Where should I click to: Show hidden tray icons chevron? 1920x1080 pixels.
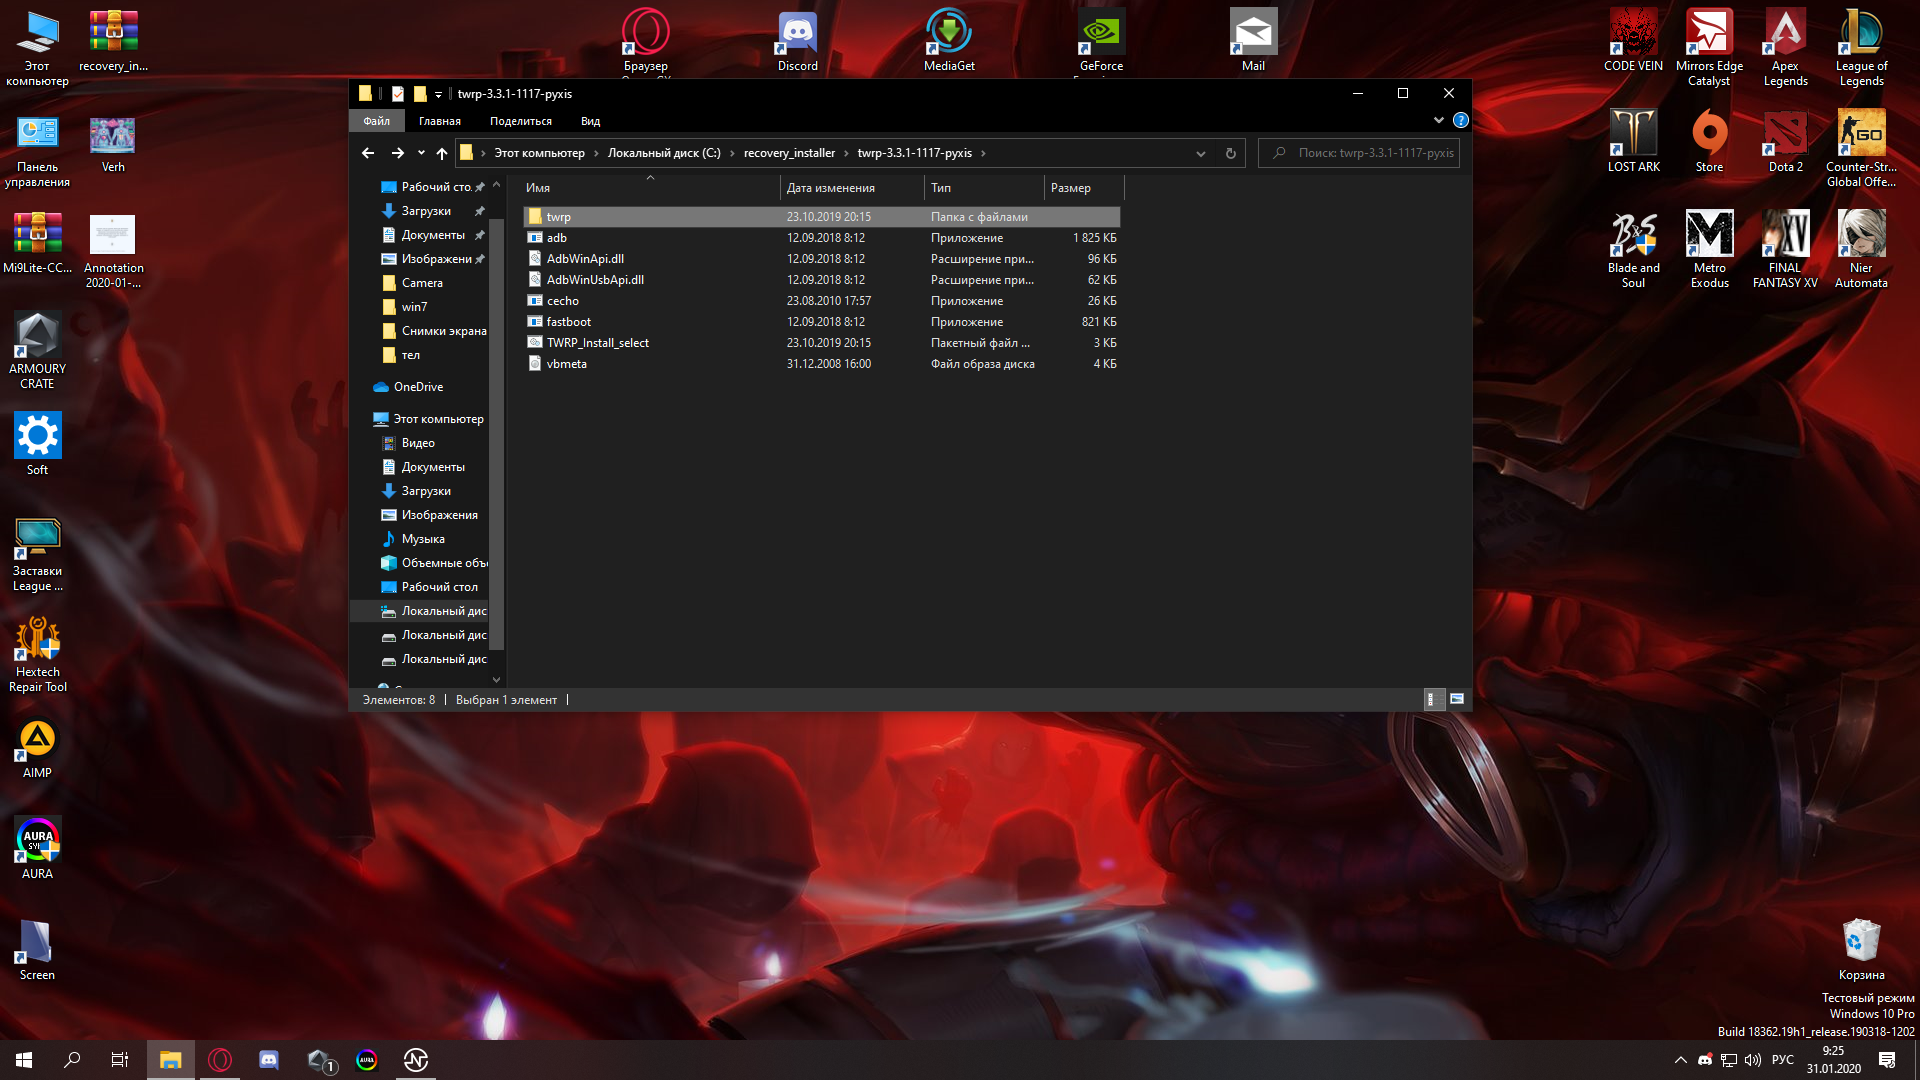point(1680,1060)
